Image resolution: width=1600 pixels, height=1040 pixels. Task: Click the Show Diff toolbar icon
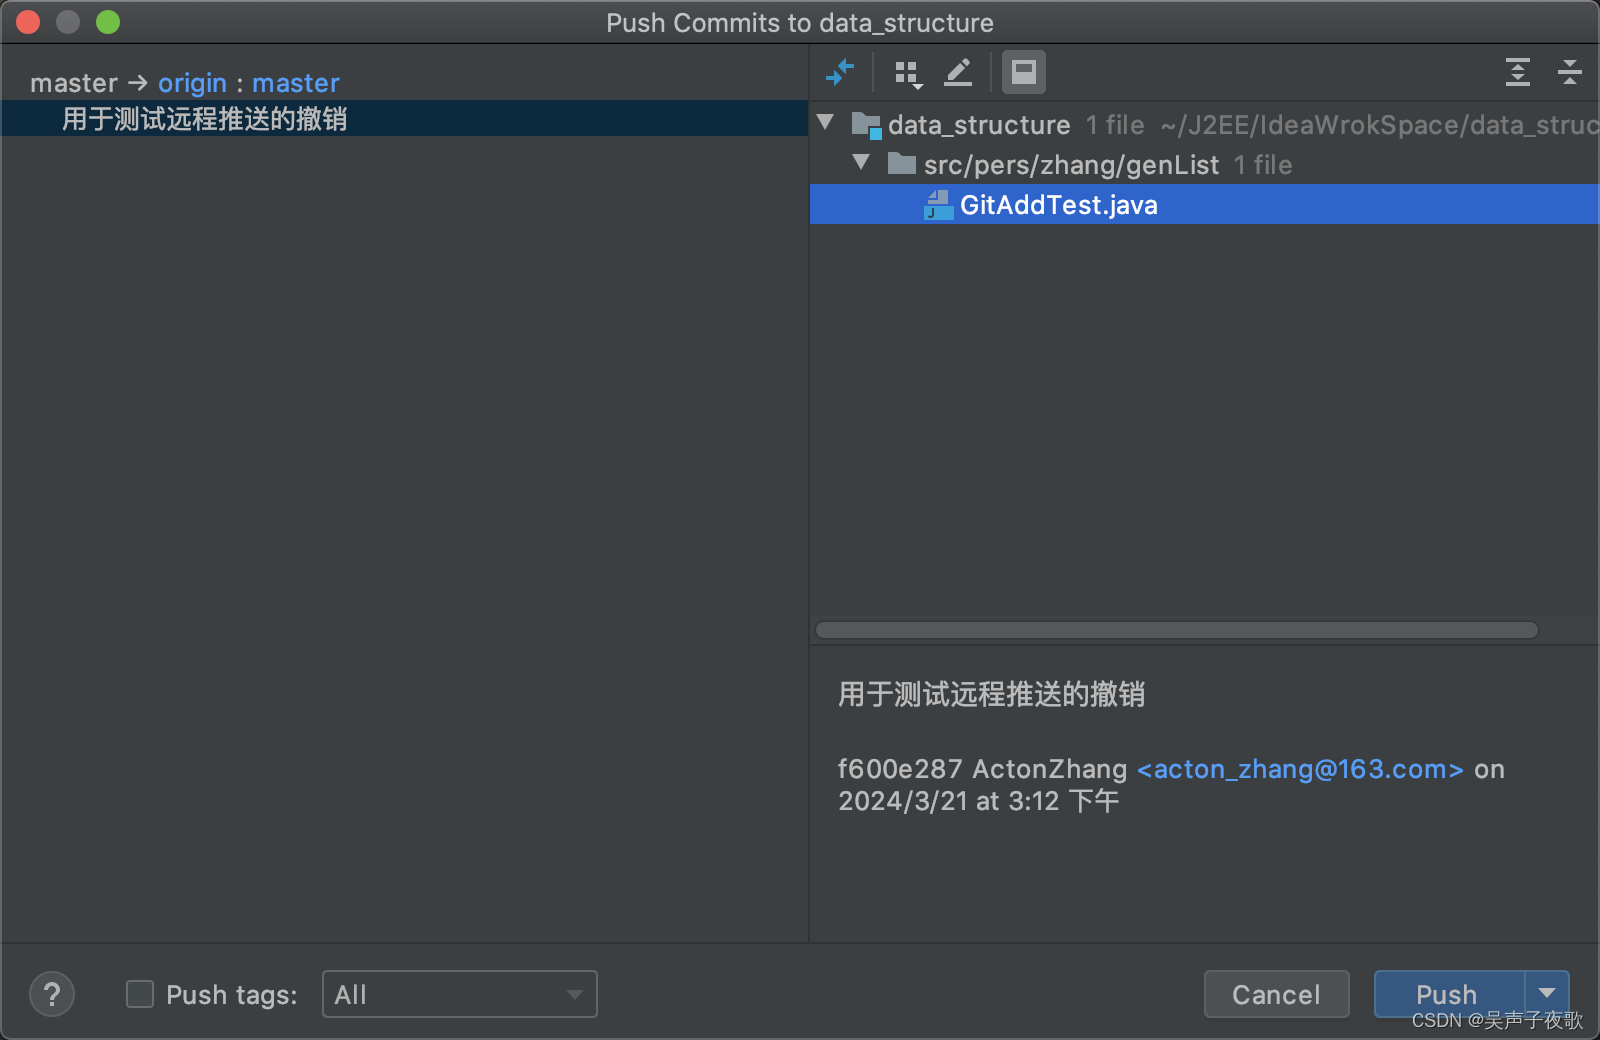pyautogui.click(x=840, y=72)
